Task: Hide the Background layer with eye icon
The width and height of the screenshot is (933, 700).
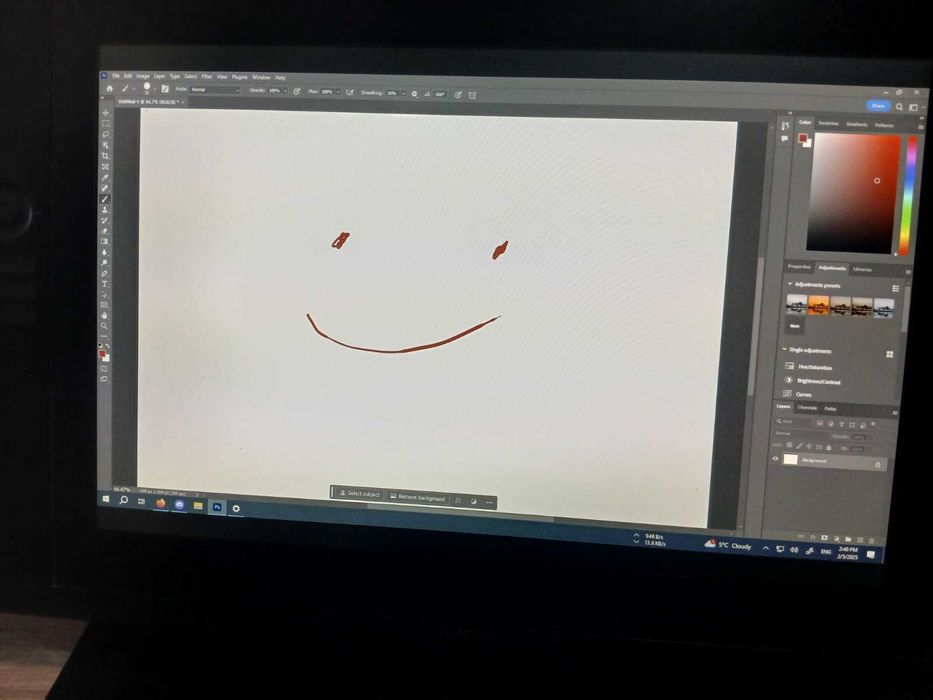Action: (x=775, y=458)
